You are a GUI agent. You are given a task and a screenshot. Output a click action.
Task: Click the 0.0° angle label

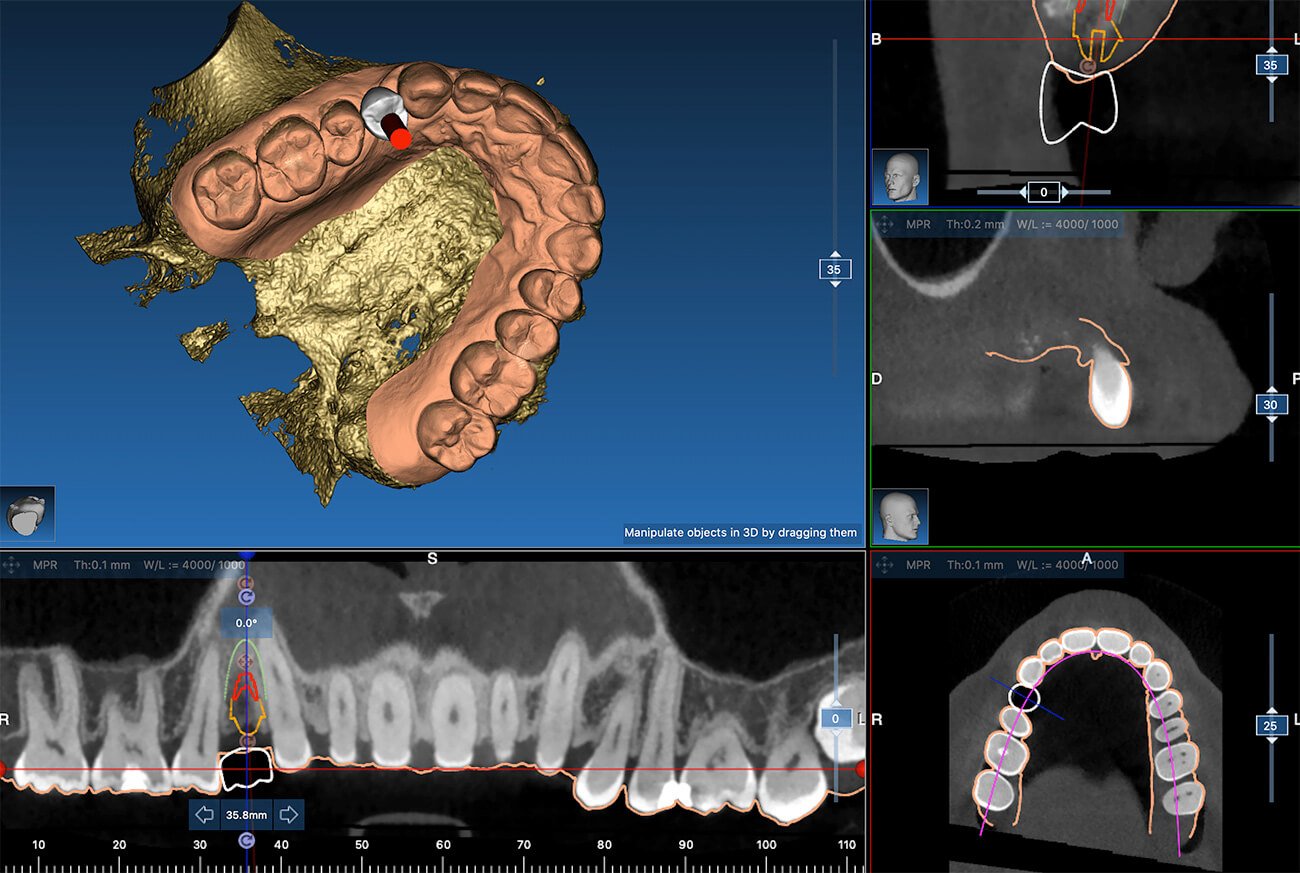246,622
